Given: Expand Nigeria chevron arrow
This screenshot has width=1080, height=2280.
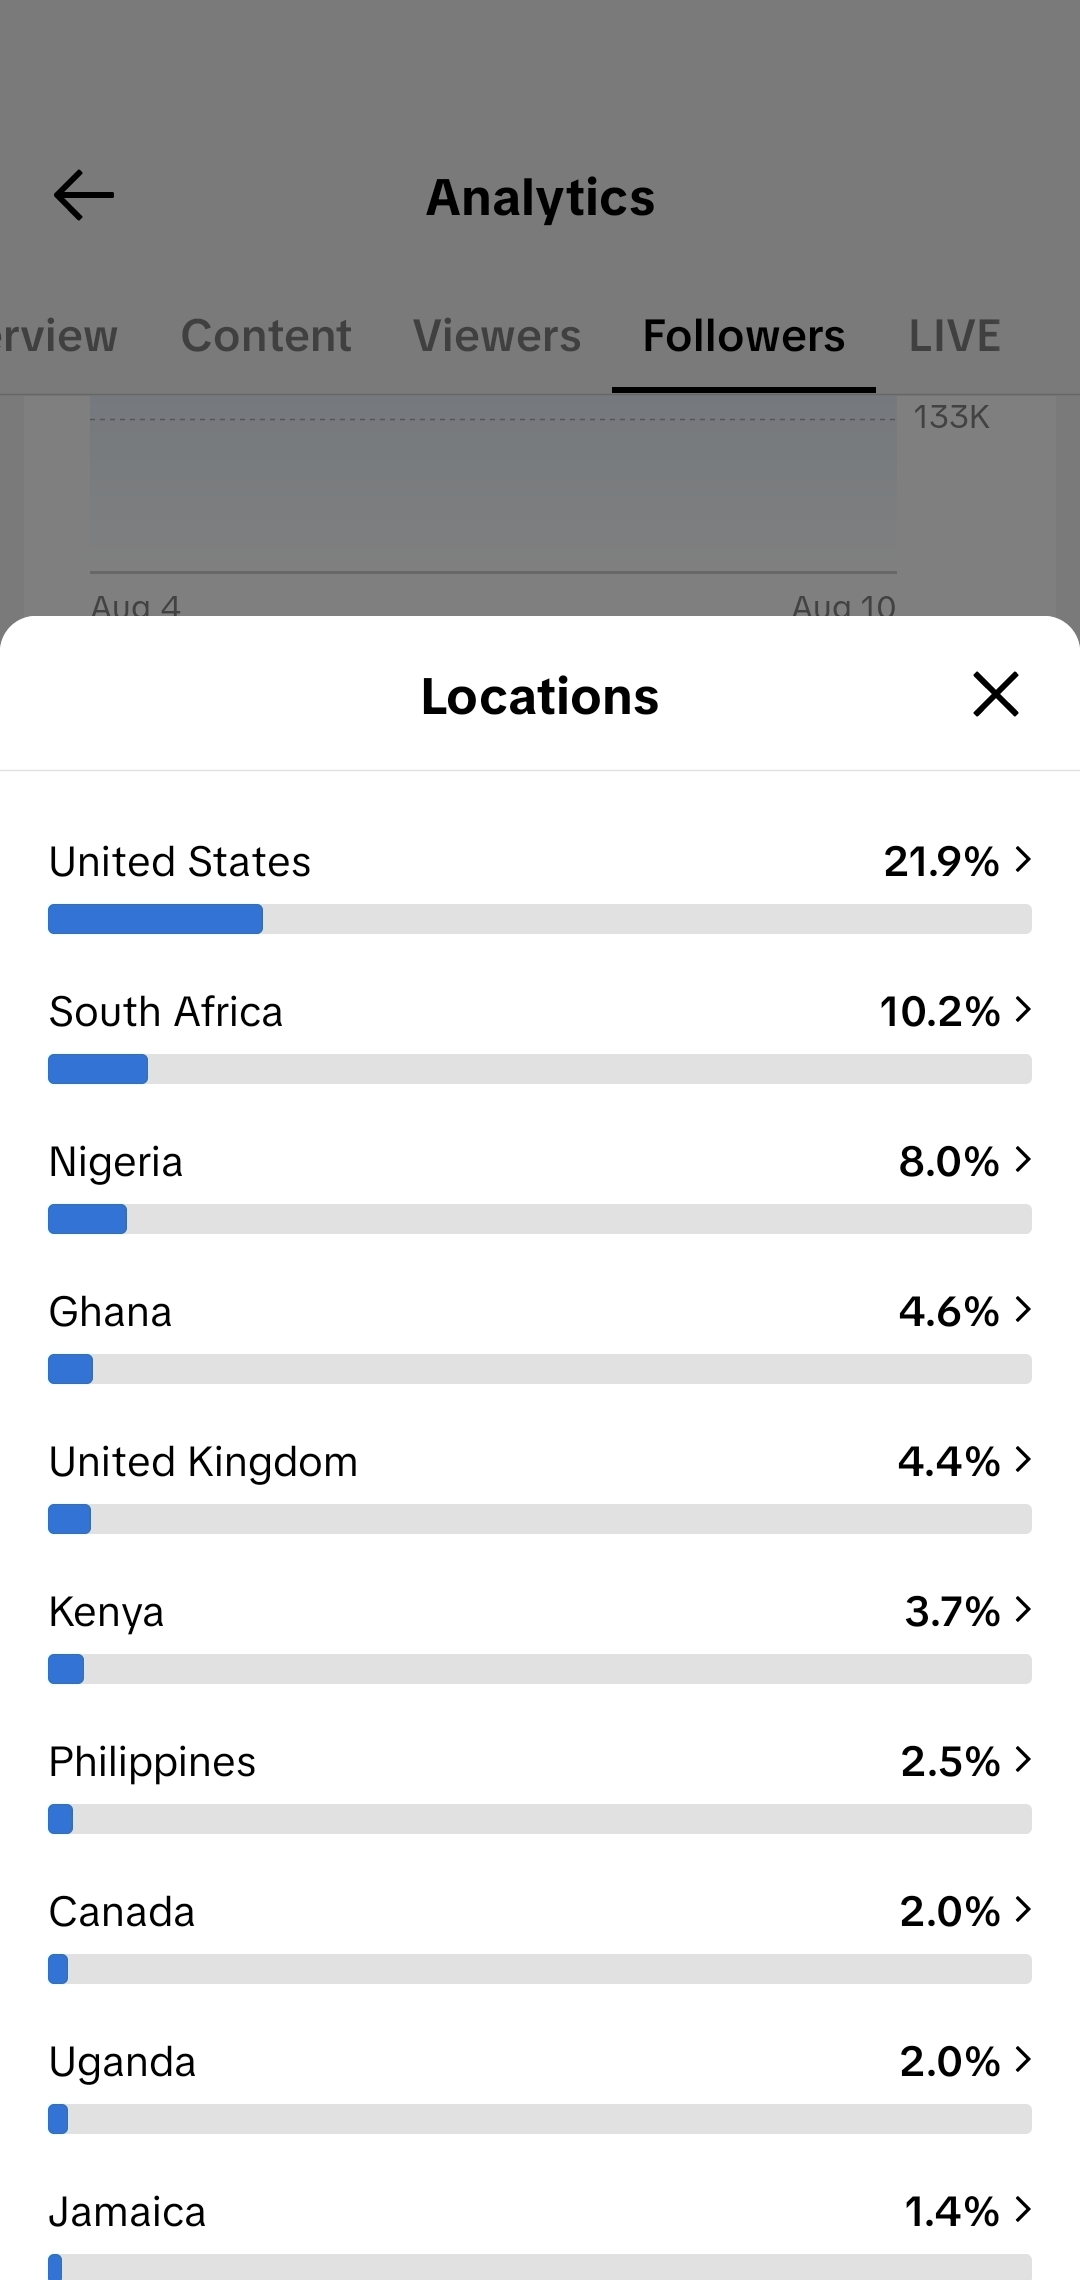Looking at the screenshot, I should pyautogui.click(x=1022, y=1159).
